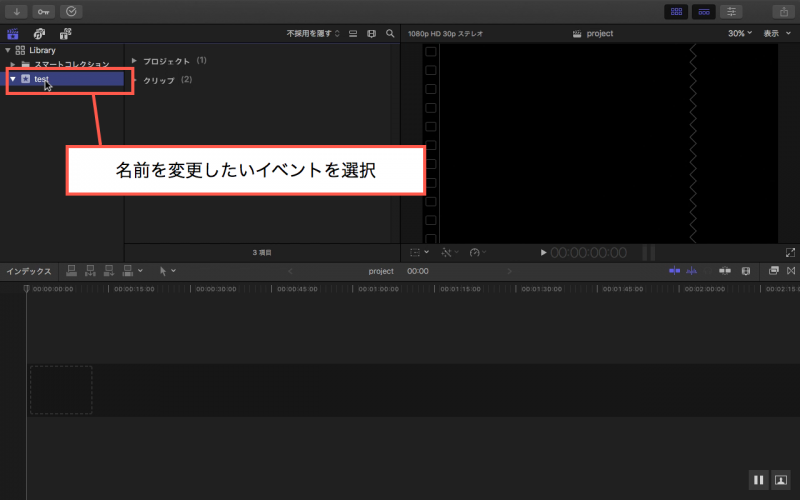Select the クリップ (2) group
This screenshot has width=800, height=500.
click(x=167, y=80)
